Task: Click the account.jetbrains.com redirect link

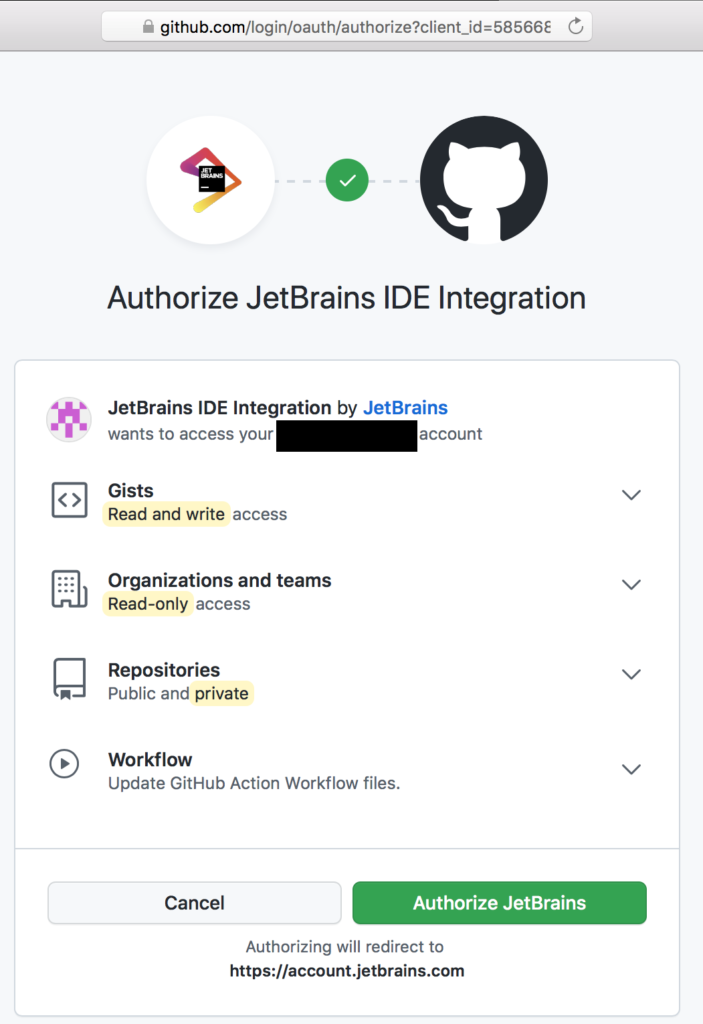Action: tap(347, 970)
